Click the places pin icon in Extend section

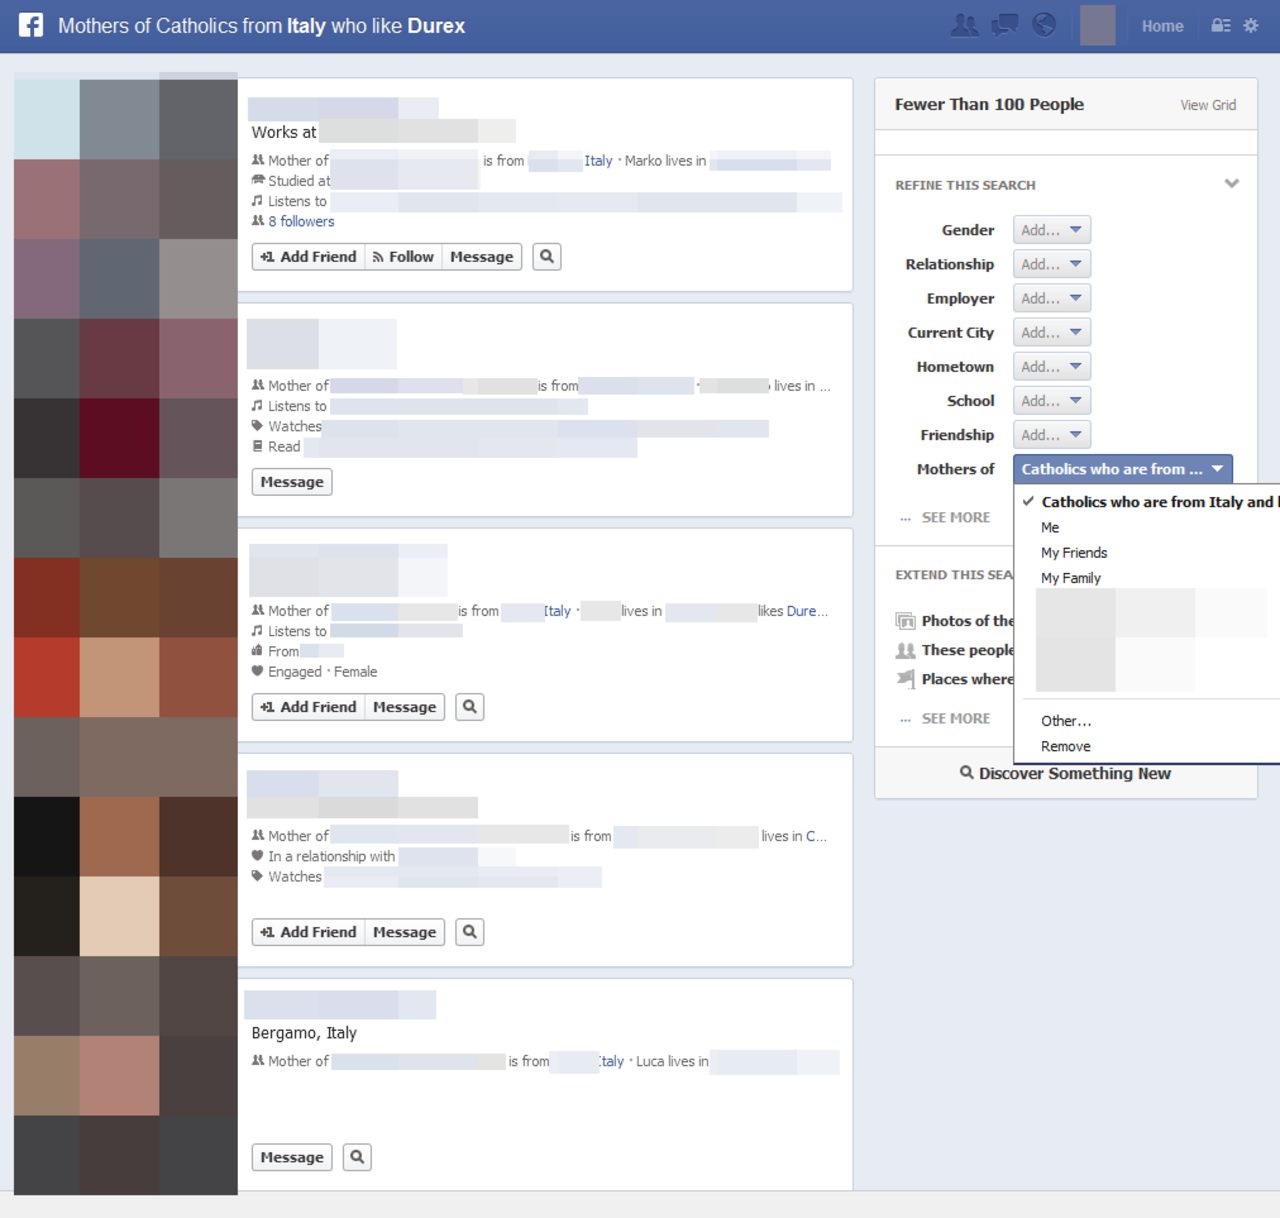tap(906, 679)
